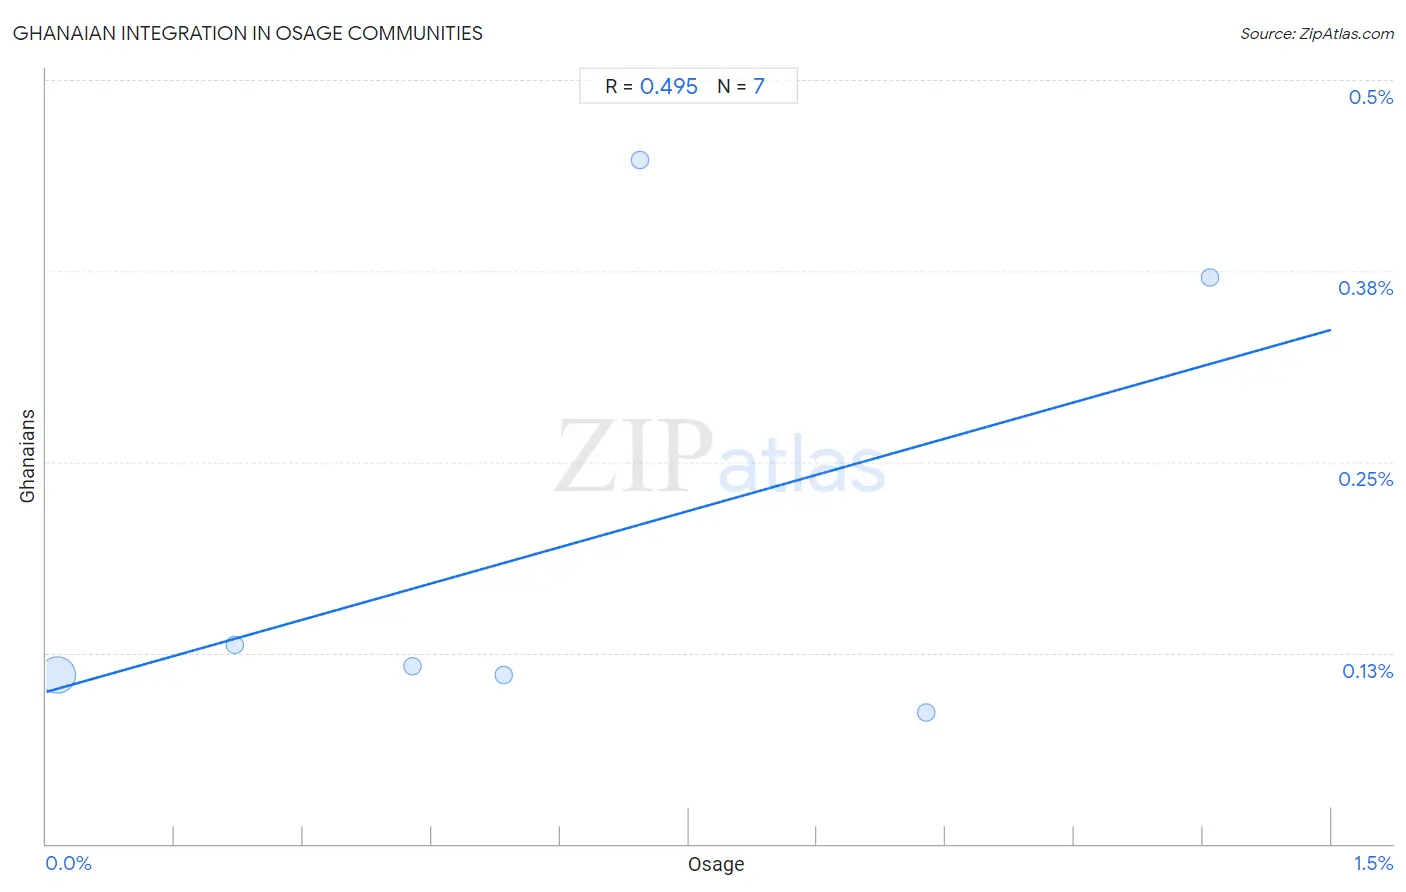The height and width of the screenshot is (892, 1406).
Task: Click the 0.0% x-axis tick label
Action: (68, 863)
